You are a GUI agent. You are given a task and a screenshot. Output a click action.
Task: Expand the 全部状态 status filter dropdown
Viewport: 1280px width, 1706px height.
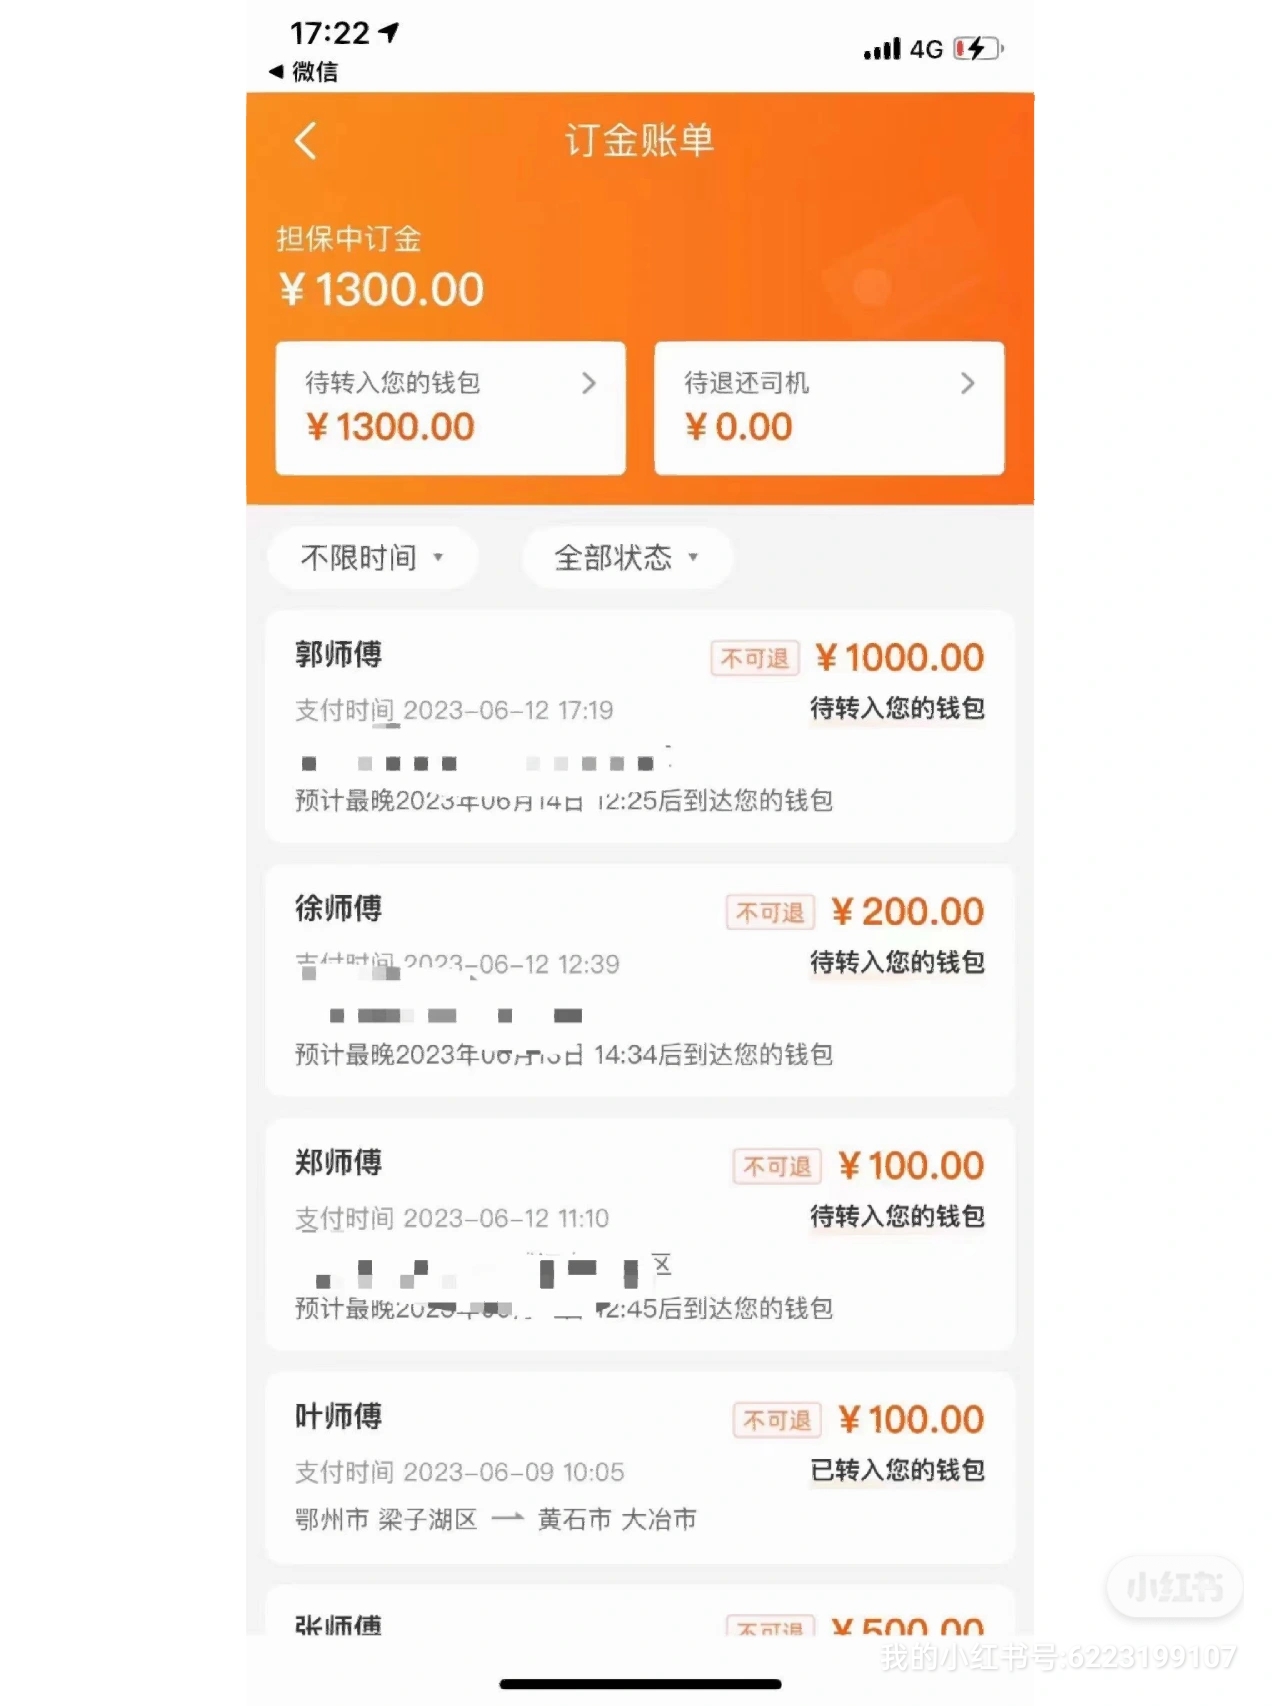coord(627,557)
